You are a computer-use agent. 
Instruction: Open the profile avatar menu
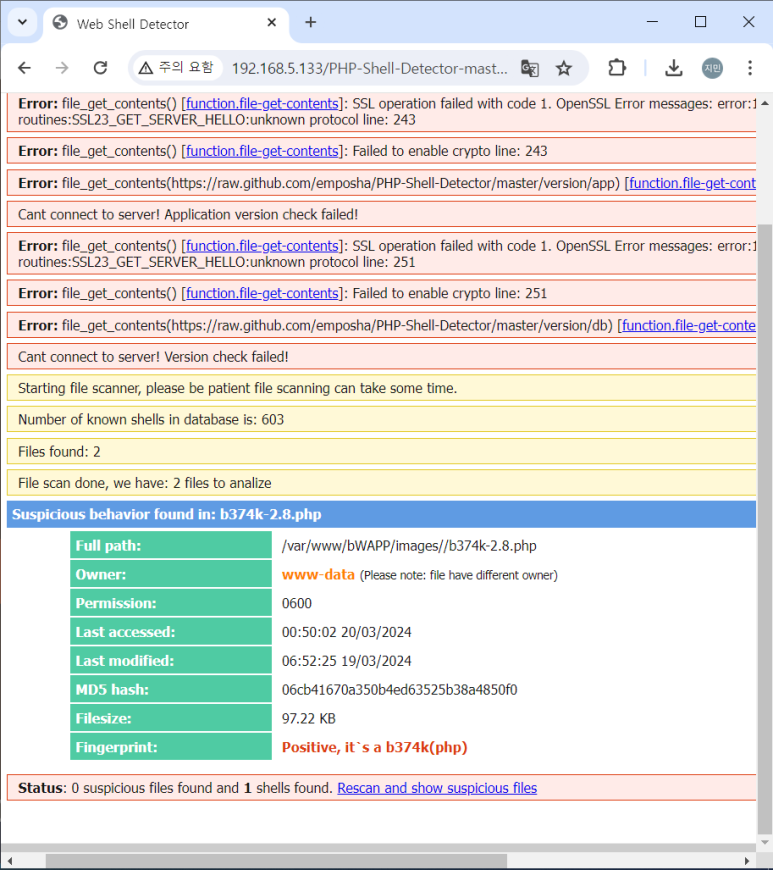click(712, 68)
